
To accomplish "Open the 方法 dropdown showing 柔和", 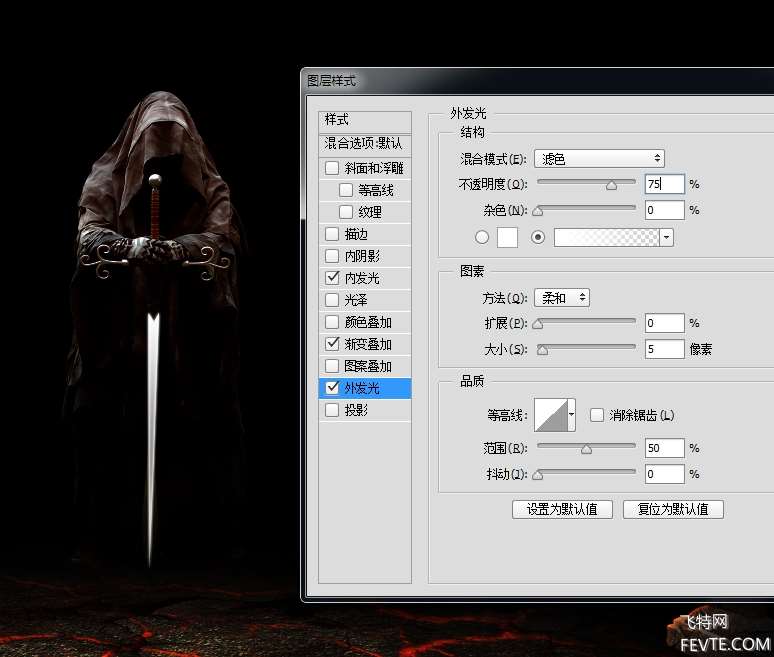I will pyautogui.click(x=562, y=298).
